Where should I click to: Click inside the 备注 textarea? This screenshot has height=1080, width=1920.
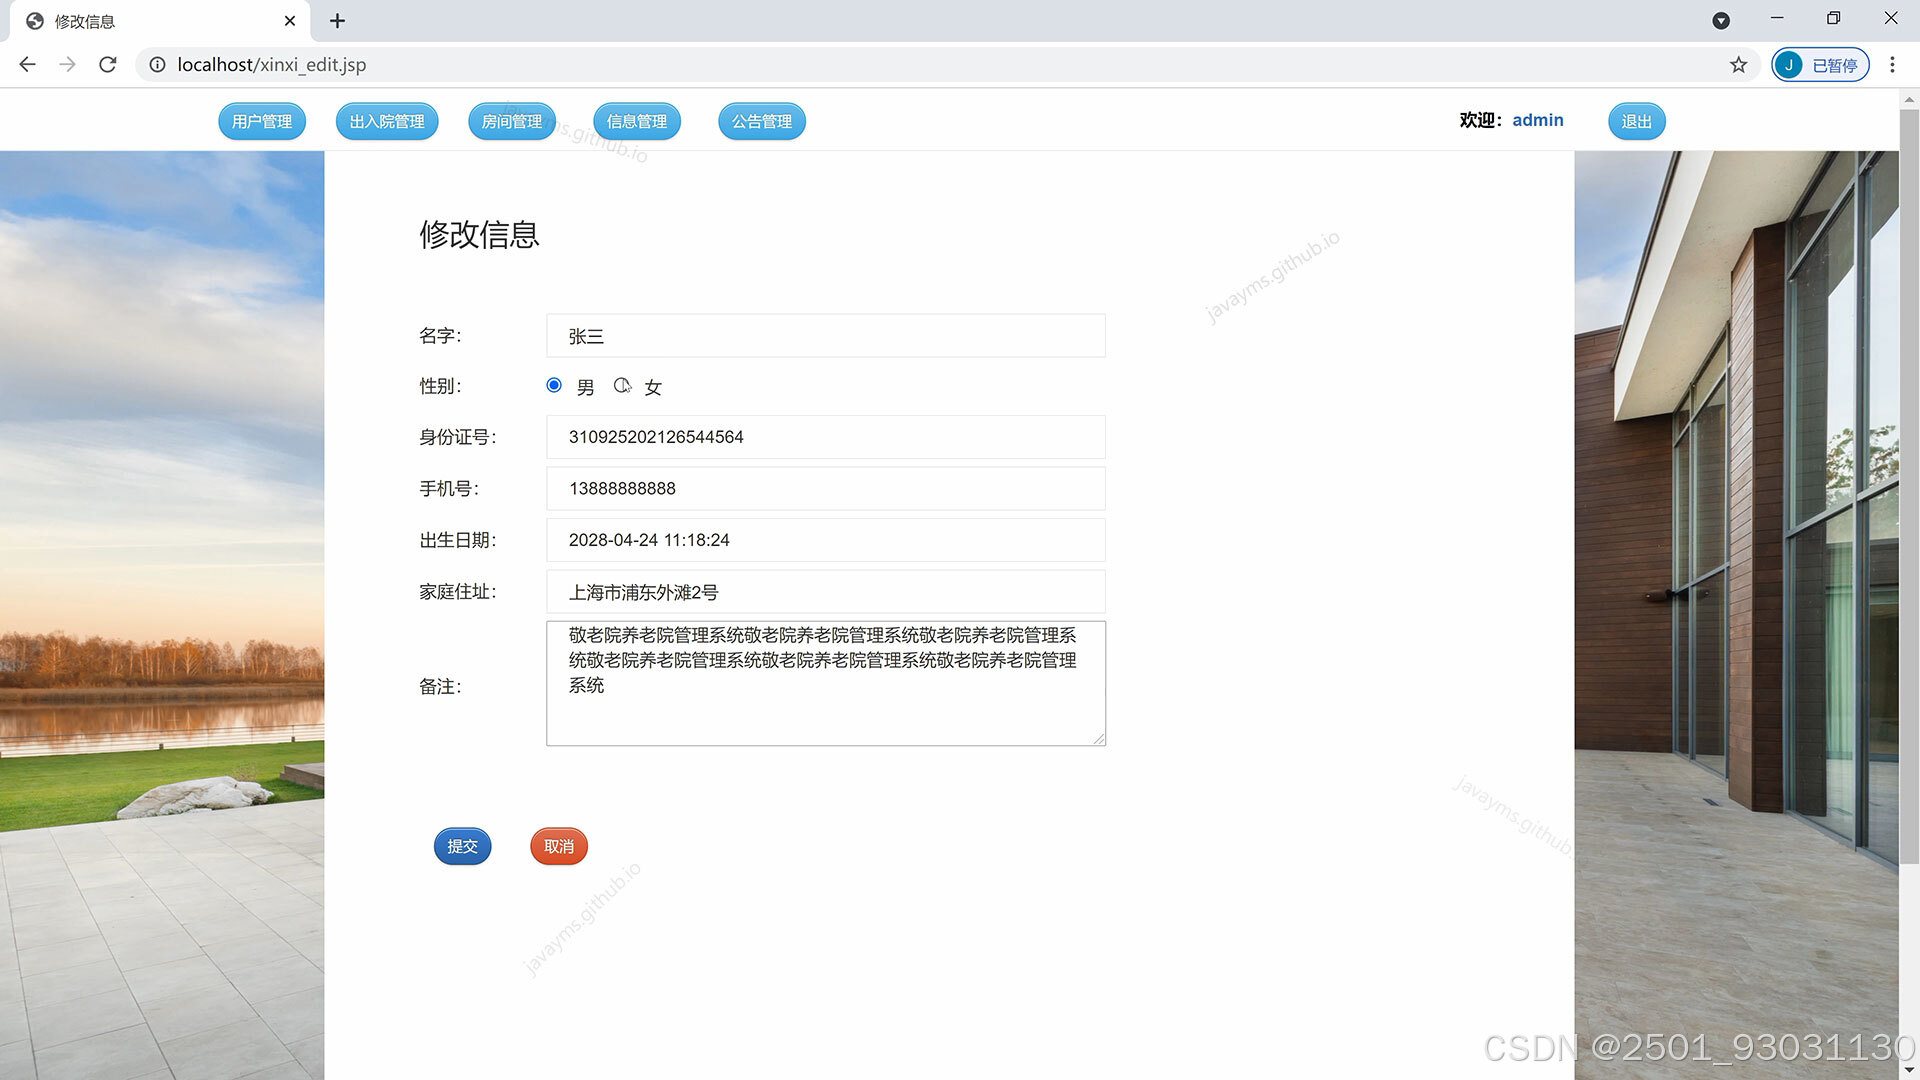click(826, 683)
